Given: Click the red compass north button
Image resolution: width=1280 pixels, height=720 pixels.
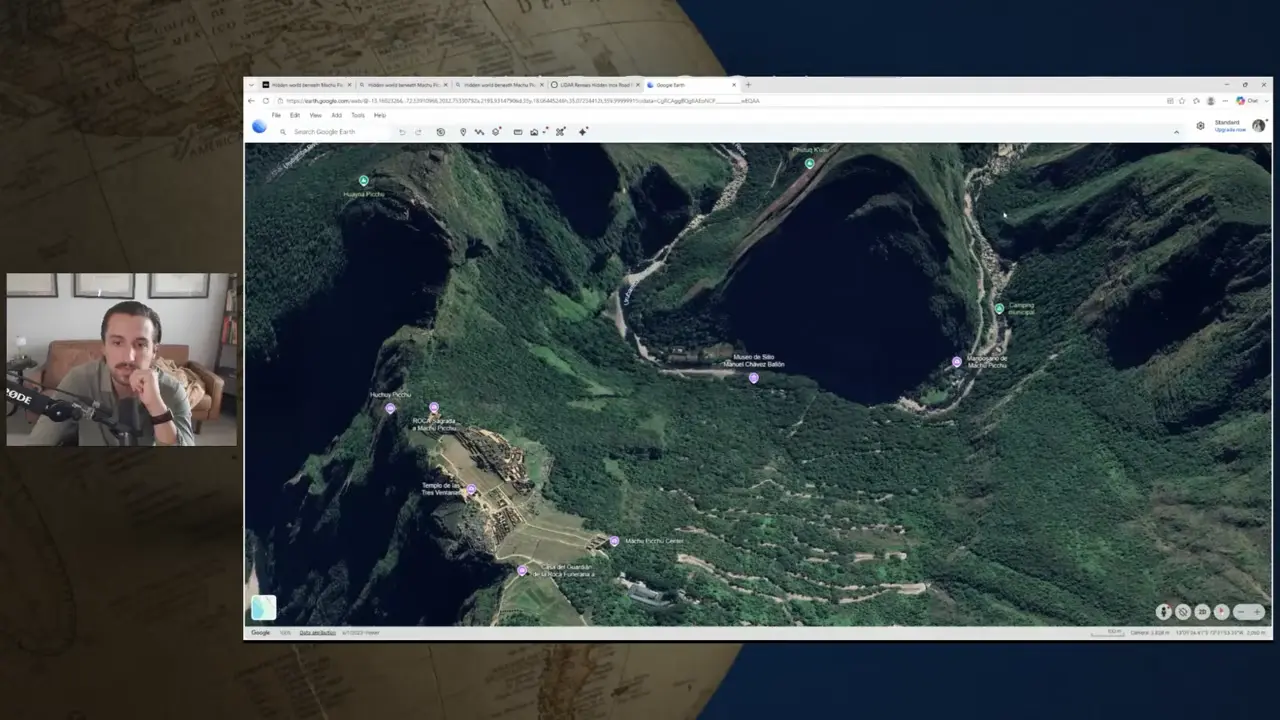Looking at the screenshot, I should [x=1221, y=612].
